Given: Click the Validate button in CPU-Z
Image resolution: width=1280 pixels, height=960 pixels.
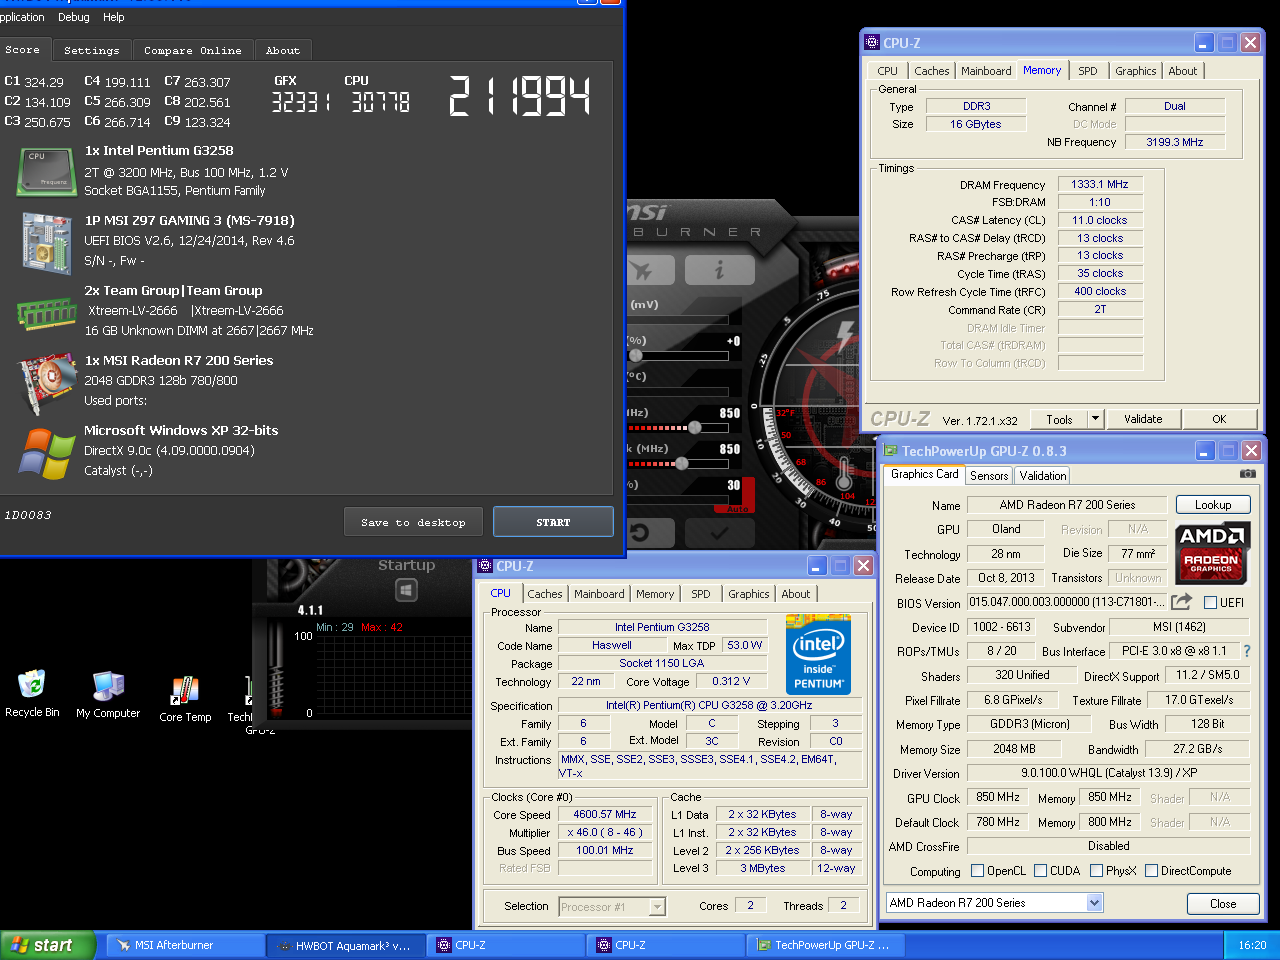Looking at the screenshot, I should 1143,419.
